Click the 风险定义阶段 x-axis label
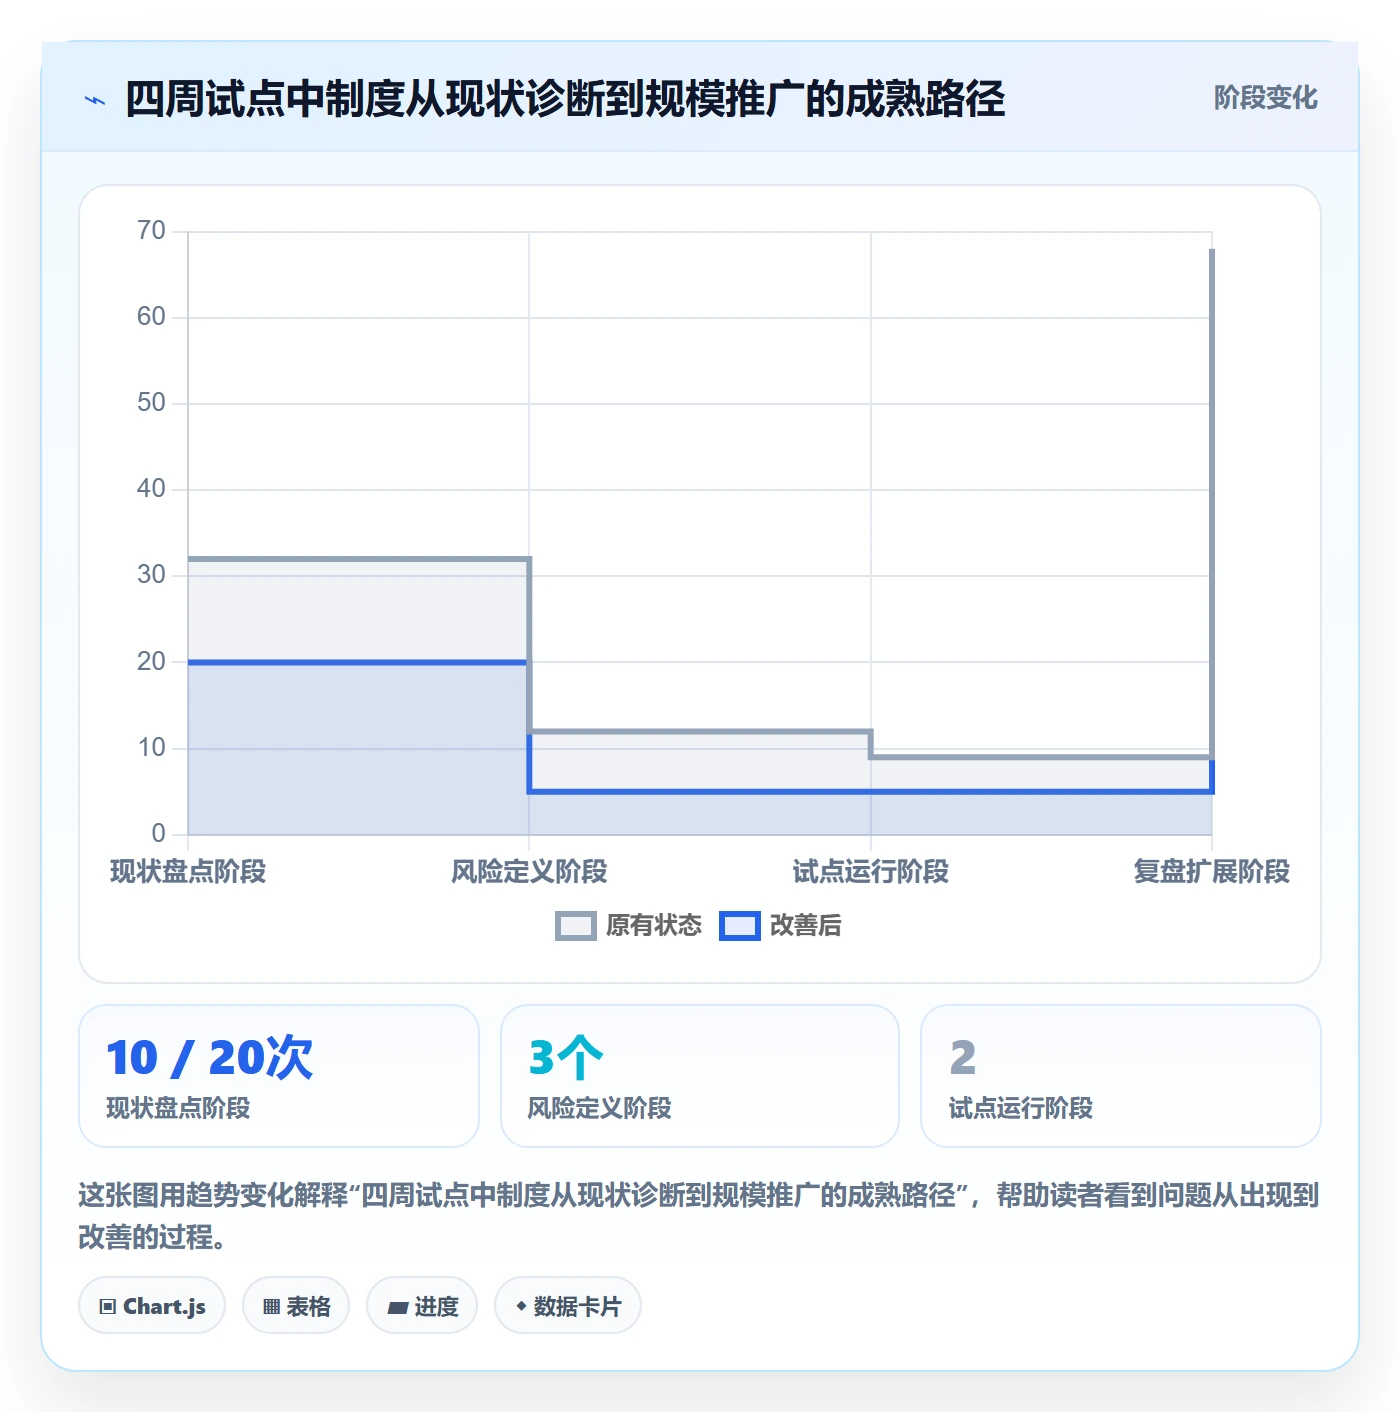1400x1412 pixels. pos(529,872)
